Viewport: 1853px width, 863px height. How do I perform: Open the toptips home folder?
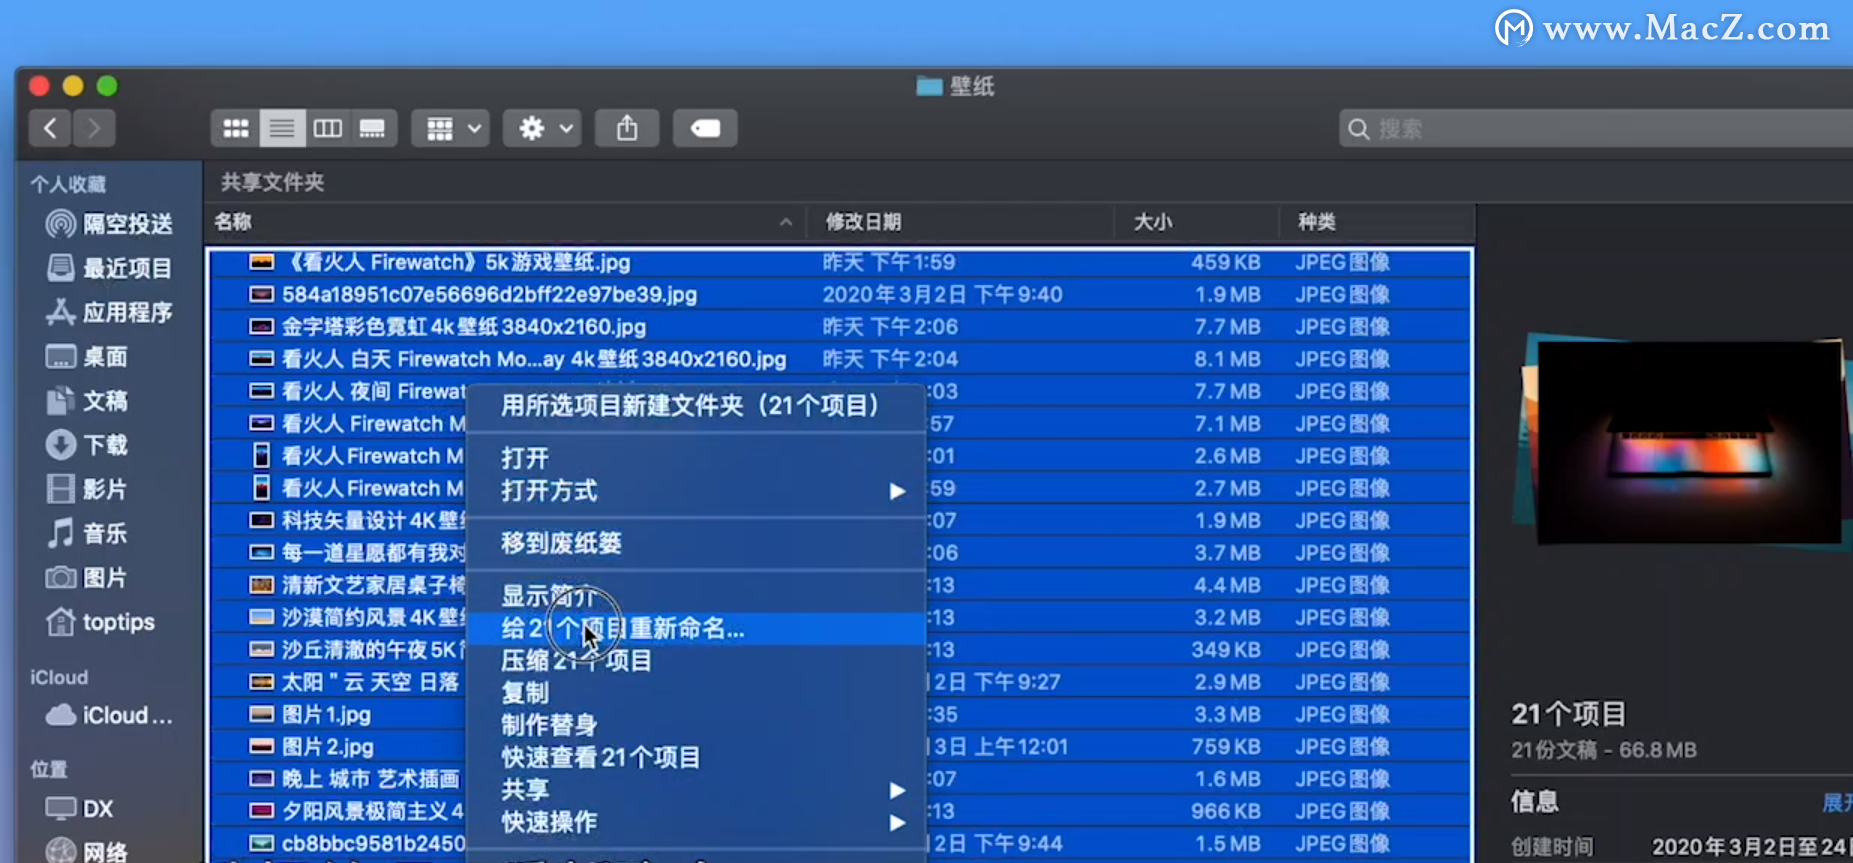(x=100, y=622)
